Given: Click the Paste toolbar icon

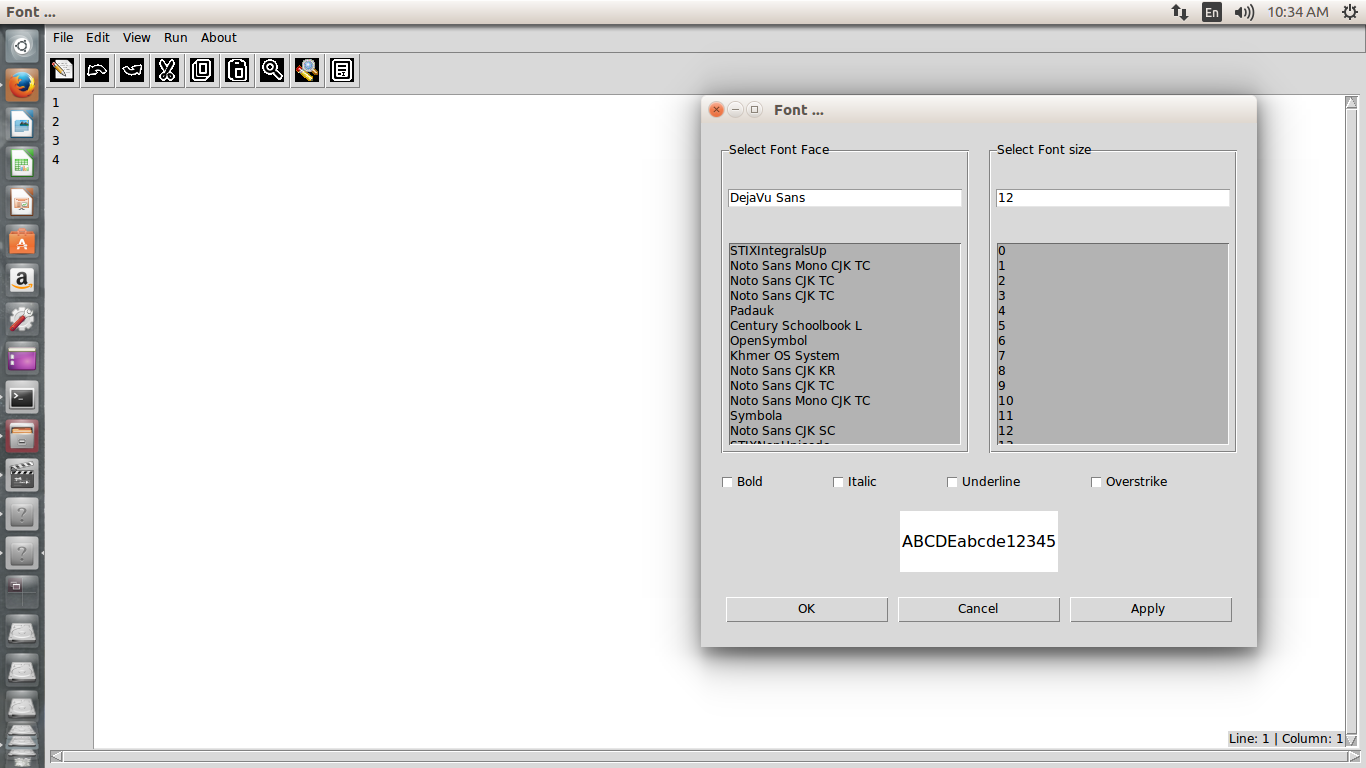Looking at the screenshot, I should pyautogui.click(x=237, y=70).
